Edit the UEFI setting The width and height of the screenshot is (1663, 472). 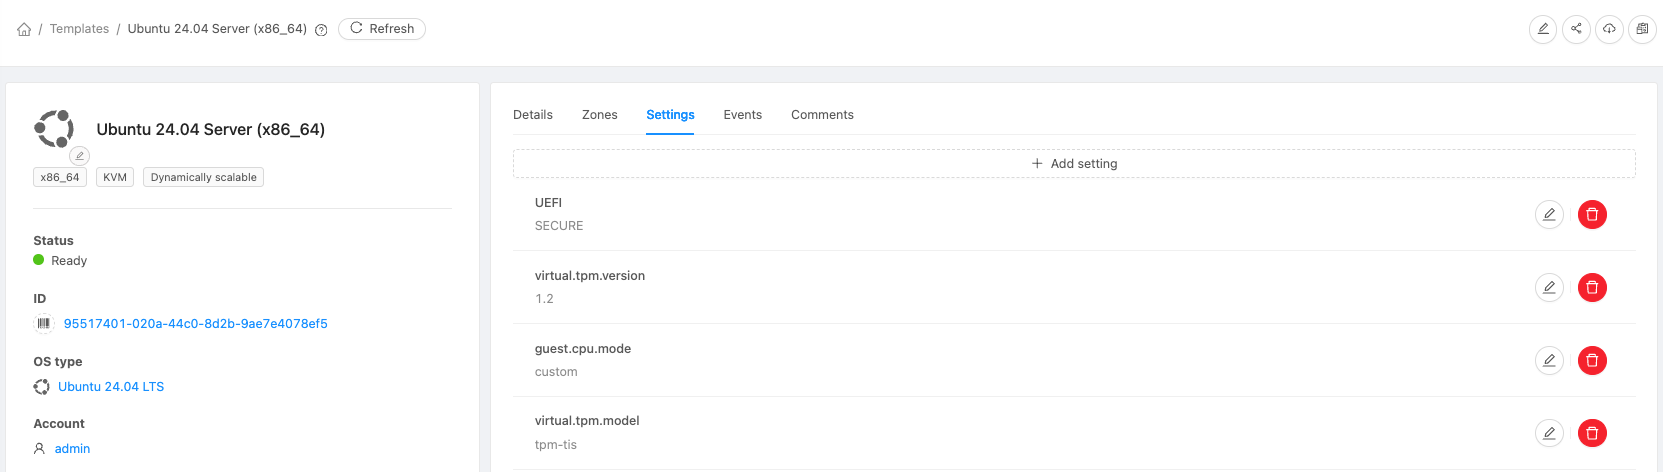pos(1549,214)
